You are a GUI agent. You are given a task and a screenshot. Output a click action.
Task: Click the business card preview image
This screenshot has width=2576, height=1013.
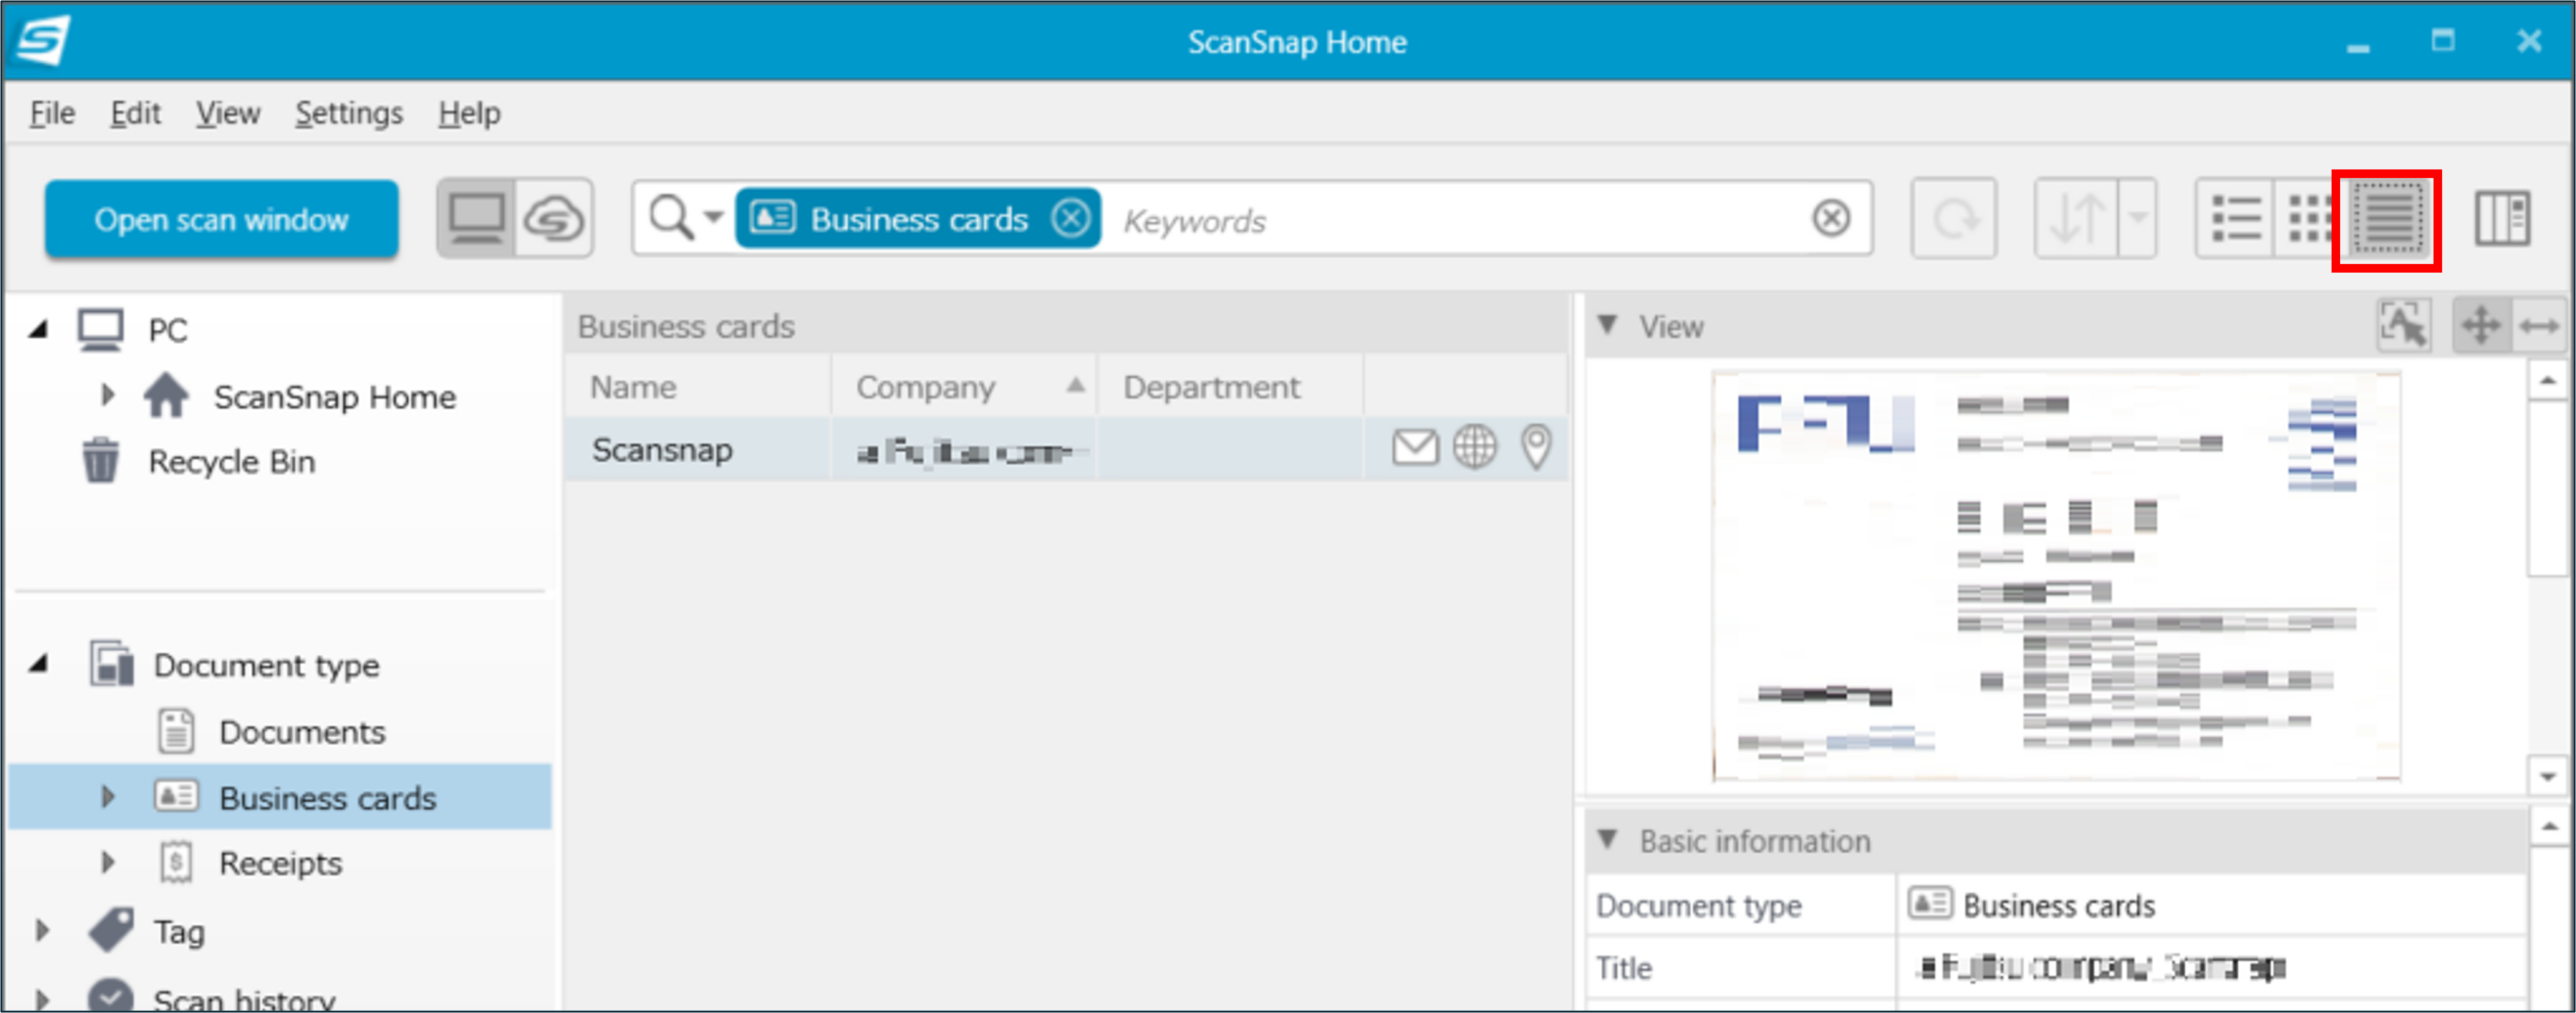(2056, 575)
